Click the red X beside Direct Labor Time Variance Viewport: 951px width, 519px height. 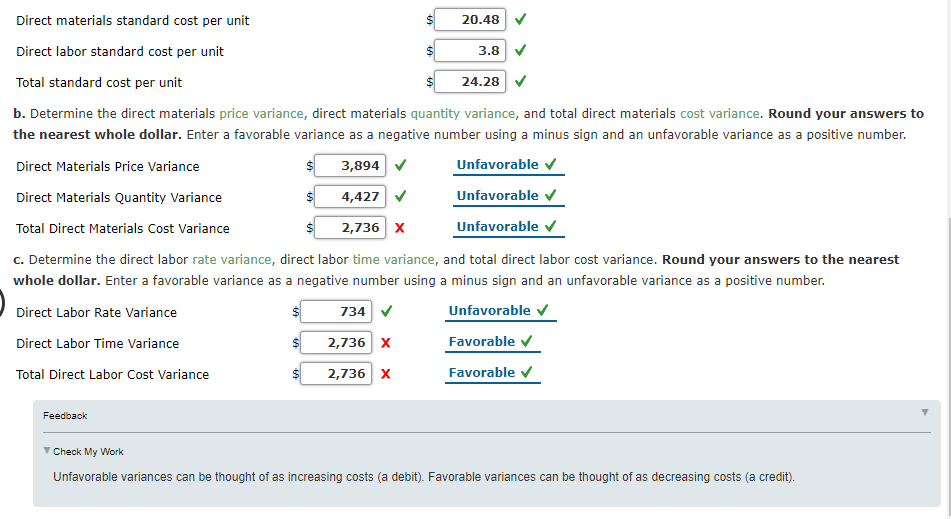[x=386, y=343]
